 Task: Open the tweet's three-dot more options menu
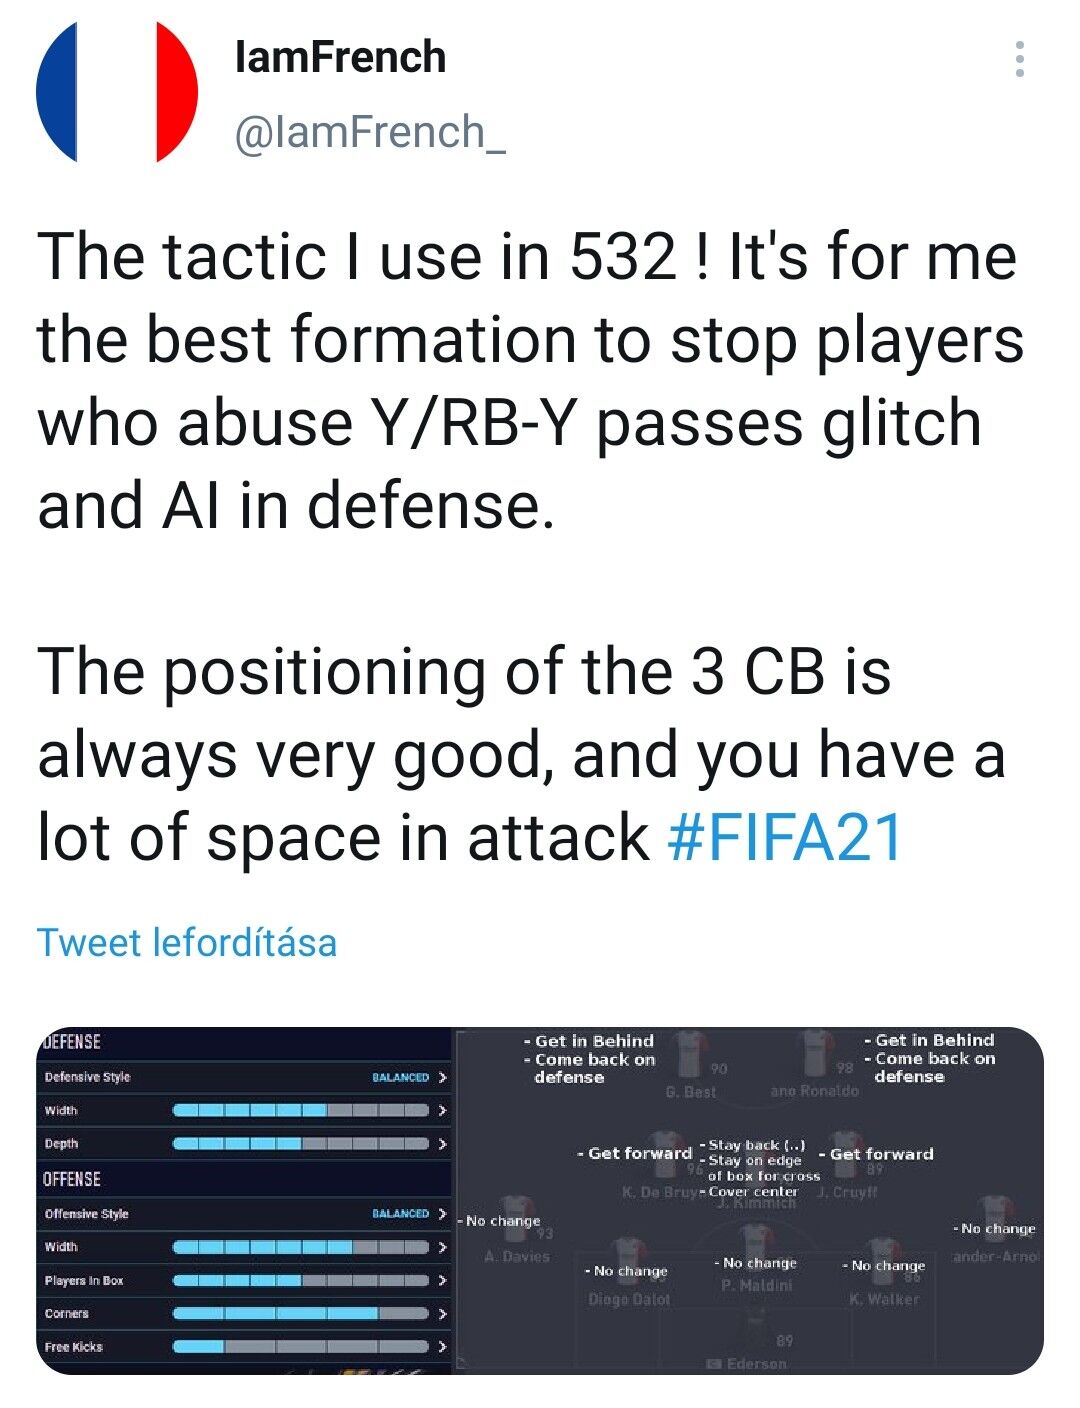pos(1019,60)
